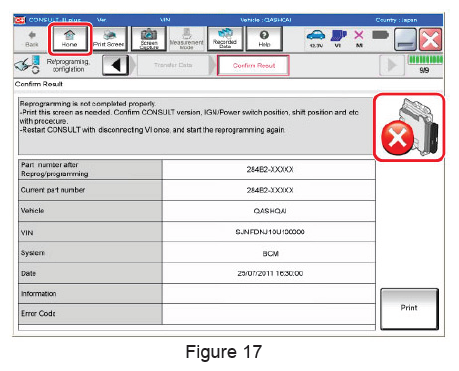Screen dimensions: 459x371
Task: Click the ECU reprogramming failed icon
Action: tap(409, 127)
